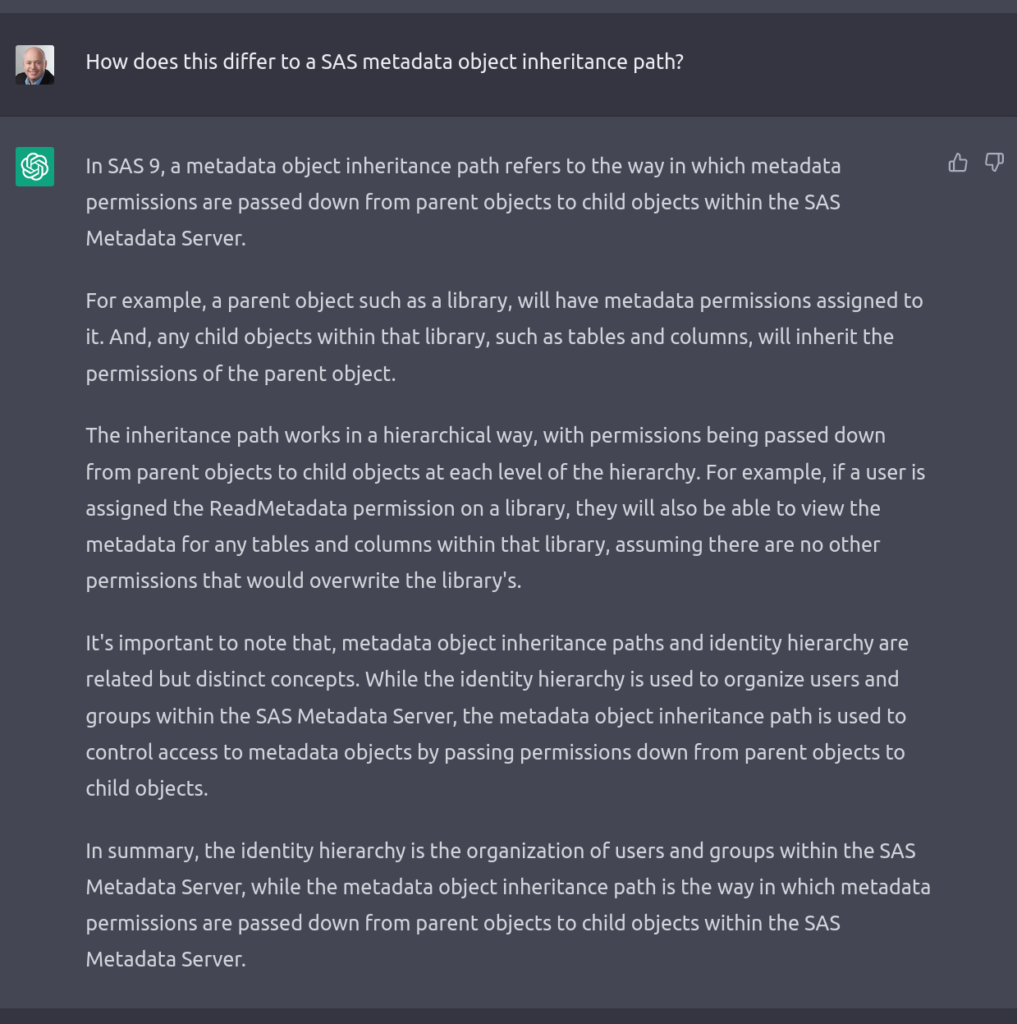The width and height of the screenshot is (1017, 1024).
Task: Click the paragraph beginning 'It's important to note'
Action: click(497, 716)
